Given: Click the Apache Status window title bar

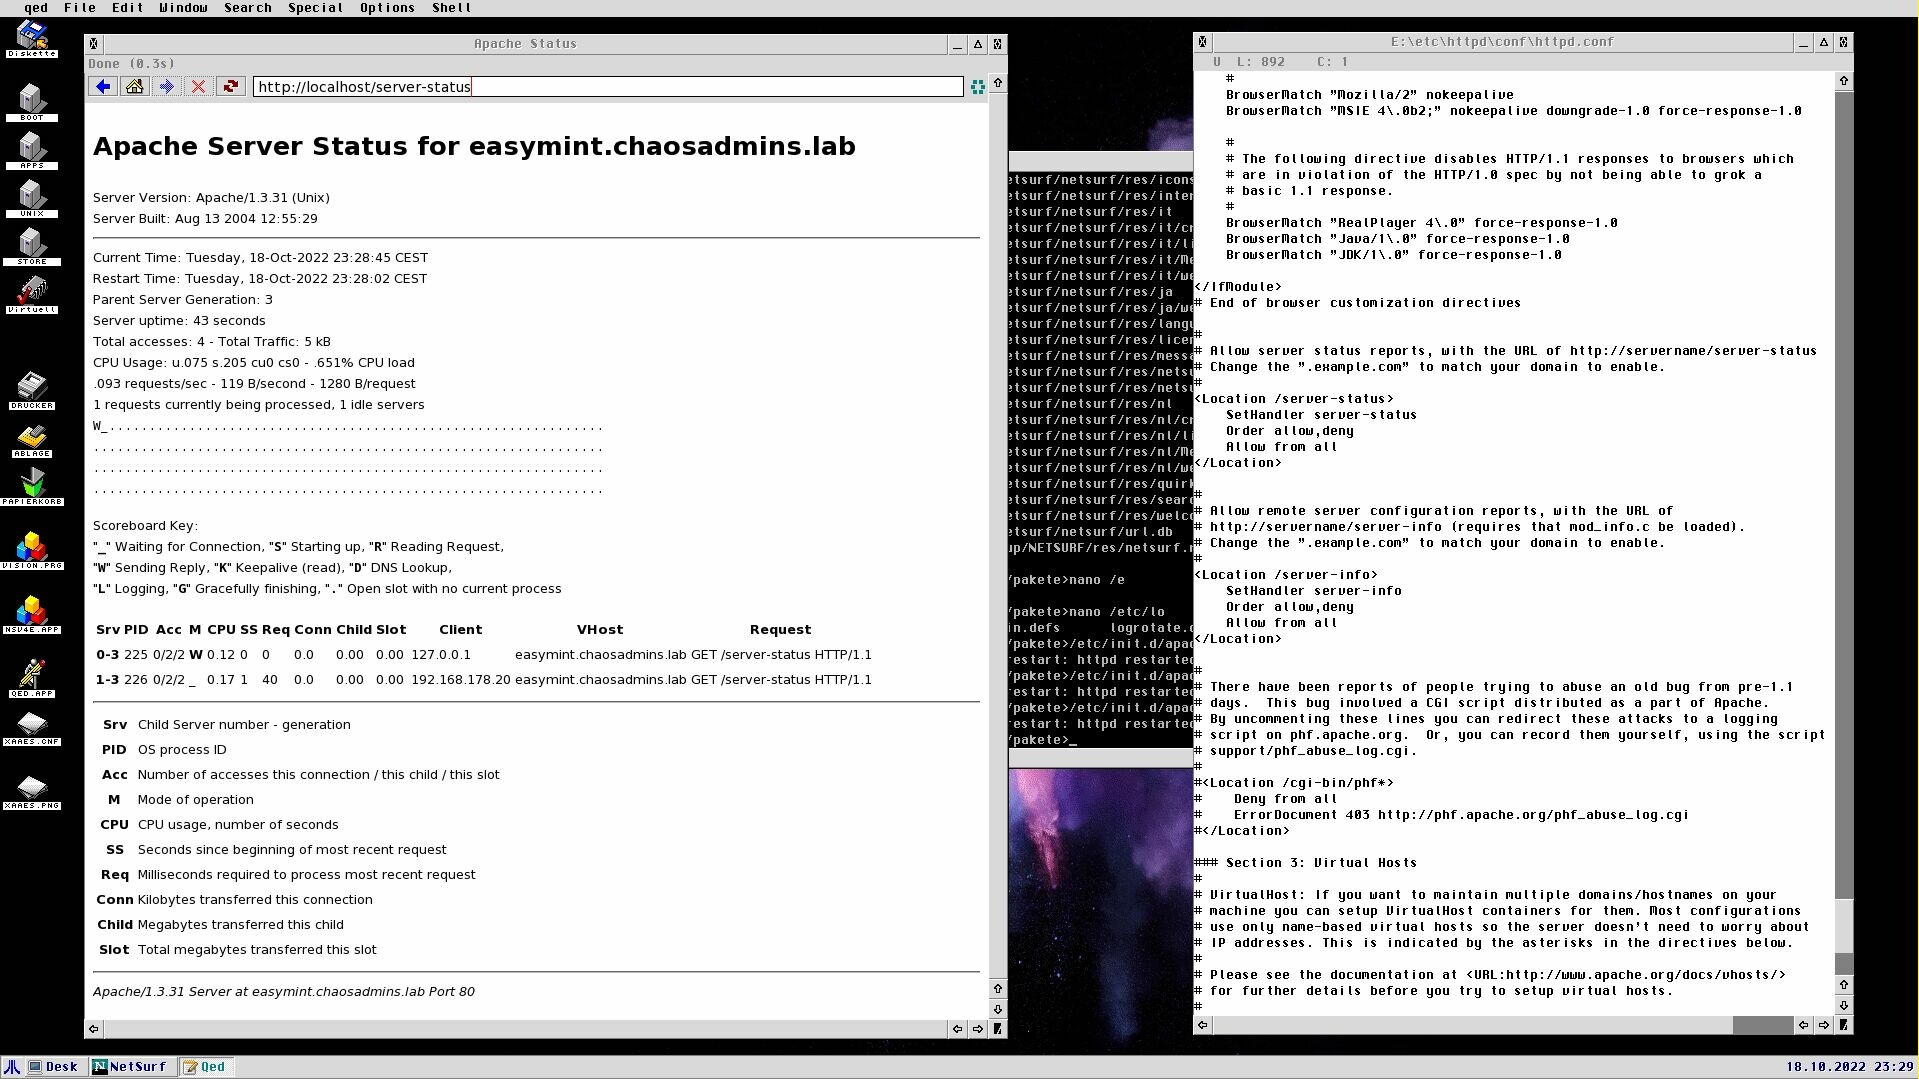Looking at the screenshot, I should click(525, 44).
